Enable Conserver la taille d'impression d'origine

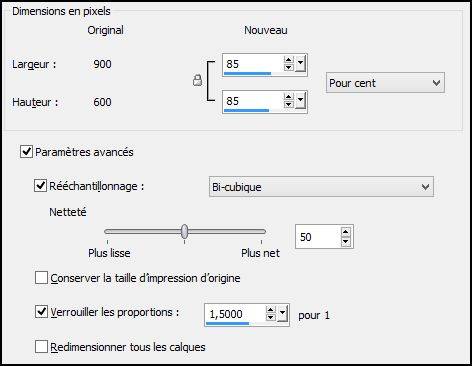[41, 277]
